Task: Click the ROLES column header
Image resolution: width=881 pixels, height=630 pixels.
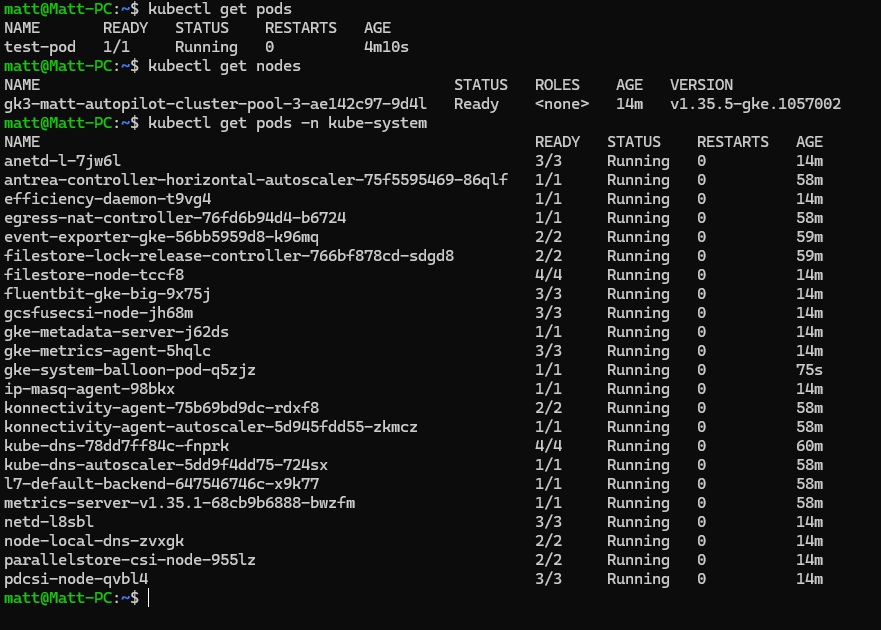Action: pyautogui.click(x=557, y=85)
